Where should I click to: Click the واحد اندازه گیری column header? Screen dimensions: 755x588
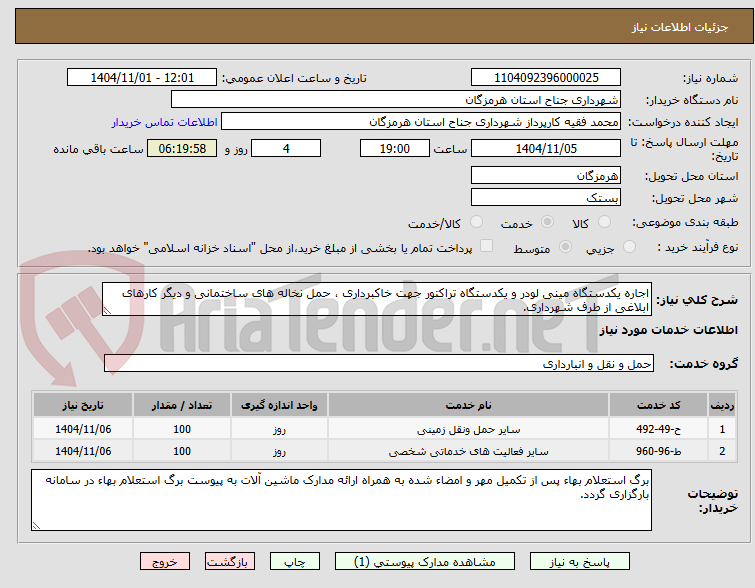[279, 405]
